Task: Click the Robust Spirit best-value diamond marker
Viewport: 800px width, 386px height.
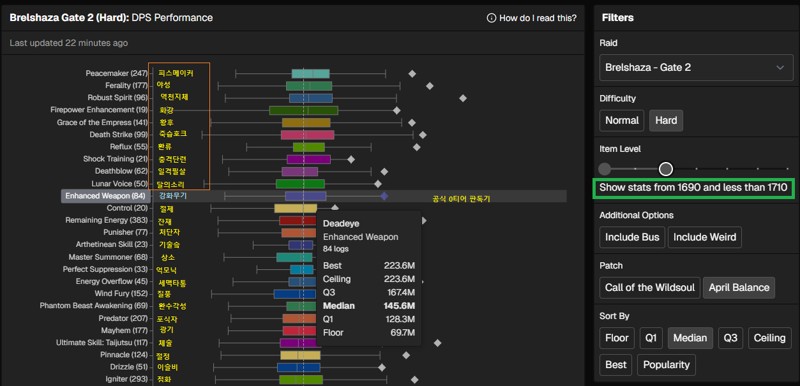Action: click(463, 98)
